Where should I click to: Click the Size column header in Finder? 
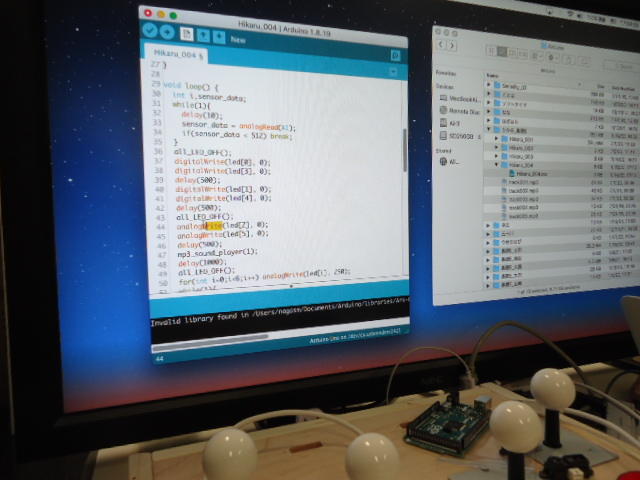pyautogui.click(x=600, y=86)
